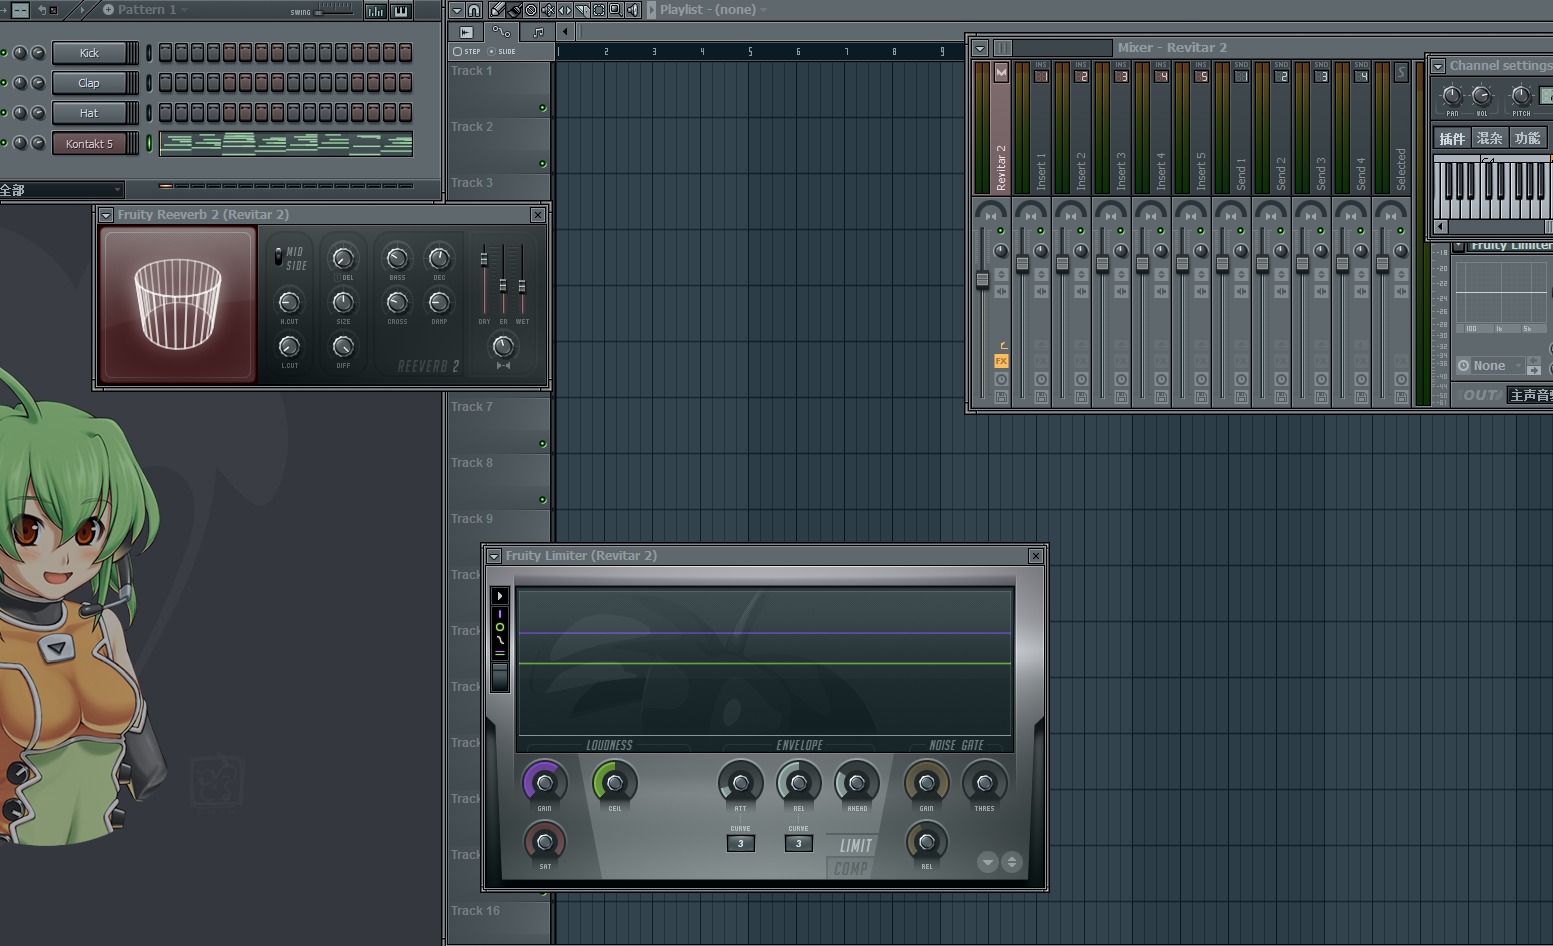Select the Playlist automation curve tab
Viewport: 1553px width, 946px height.
tap(502, 31)
